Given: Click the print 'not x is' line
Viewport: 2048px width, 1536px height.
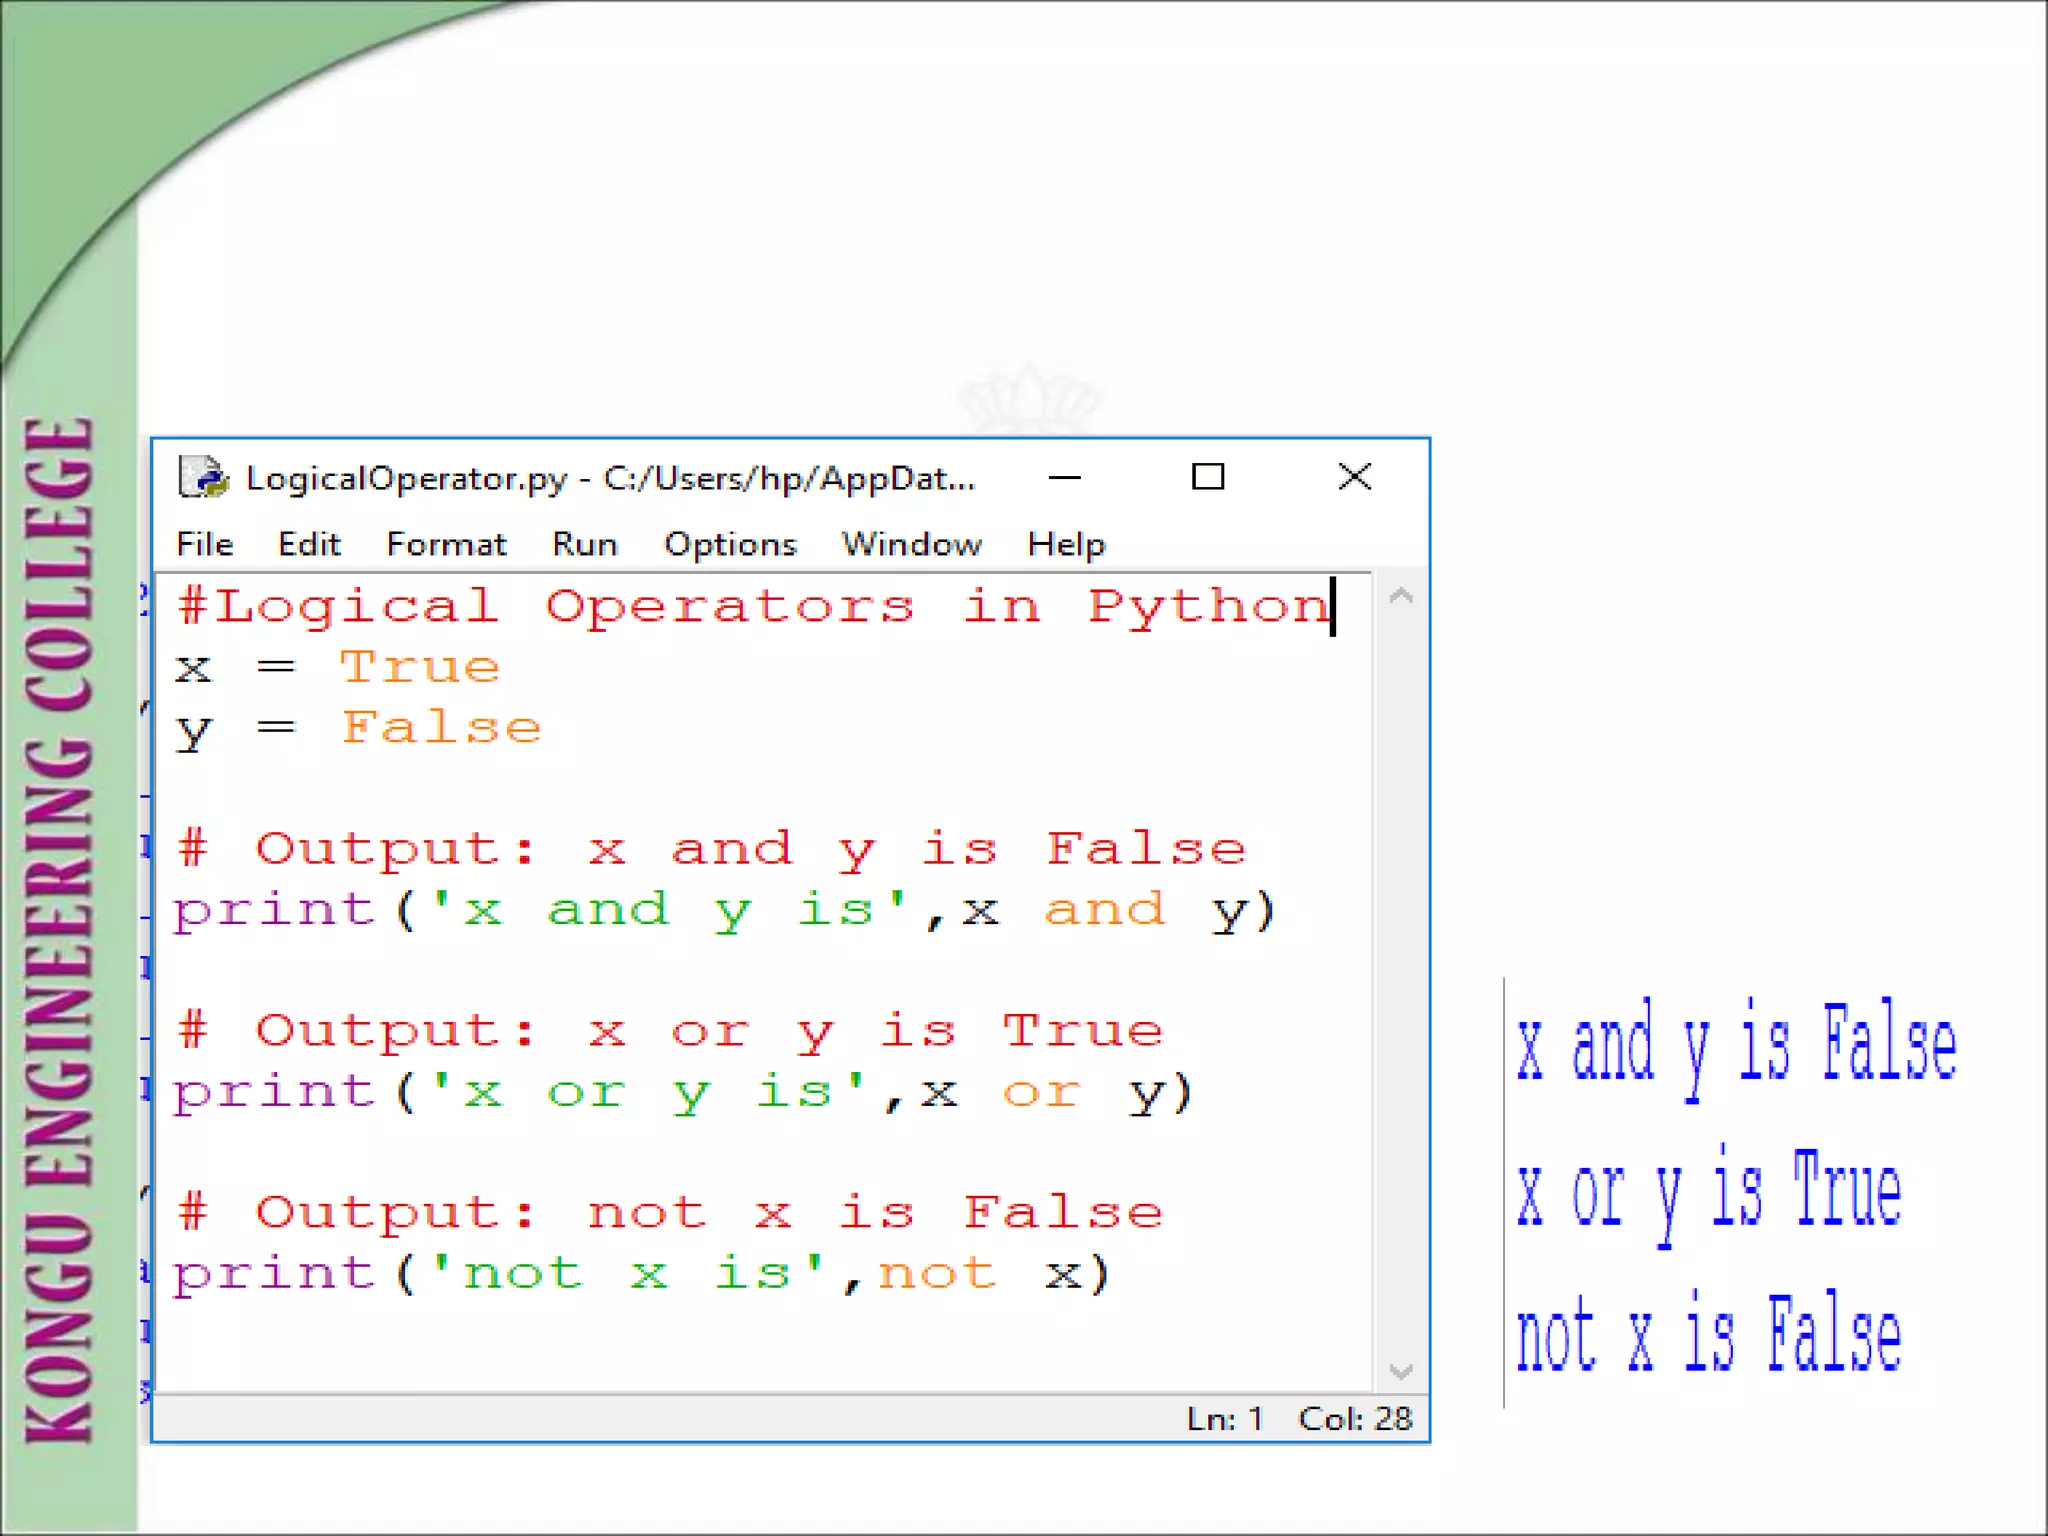Looking at the screenshot, I should coord(640,1274).
